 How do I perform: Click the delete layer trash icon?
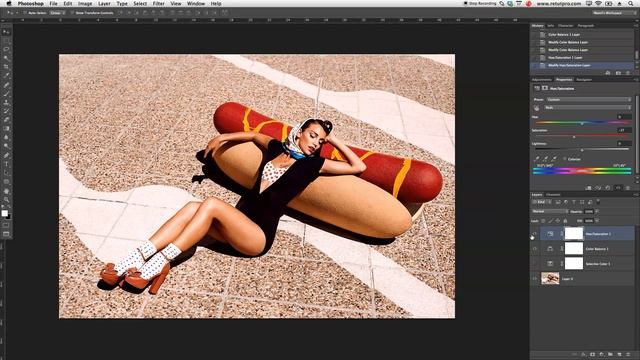pyautogui.click(x=628, y=354)
